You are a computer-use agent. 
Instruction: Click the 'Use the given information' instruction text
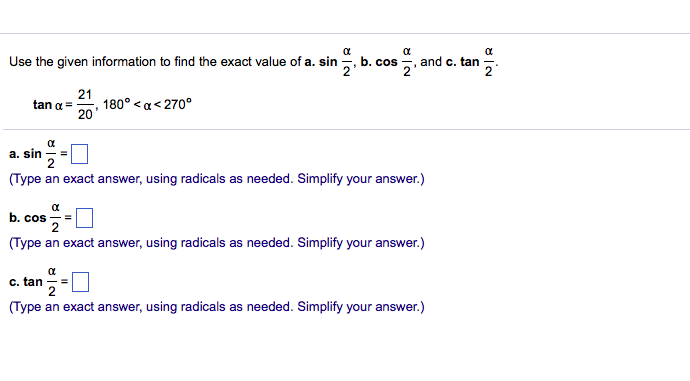pos(155,62)
